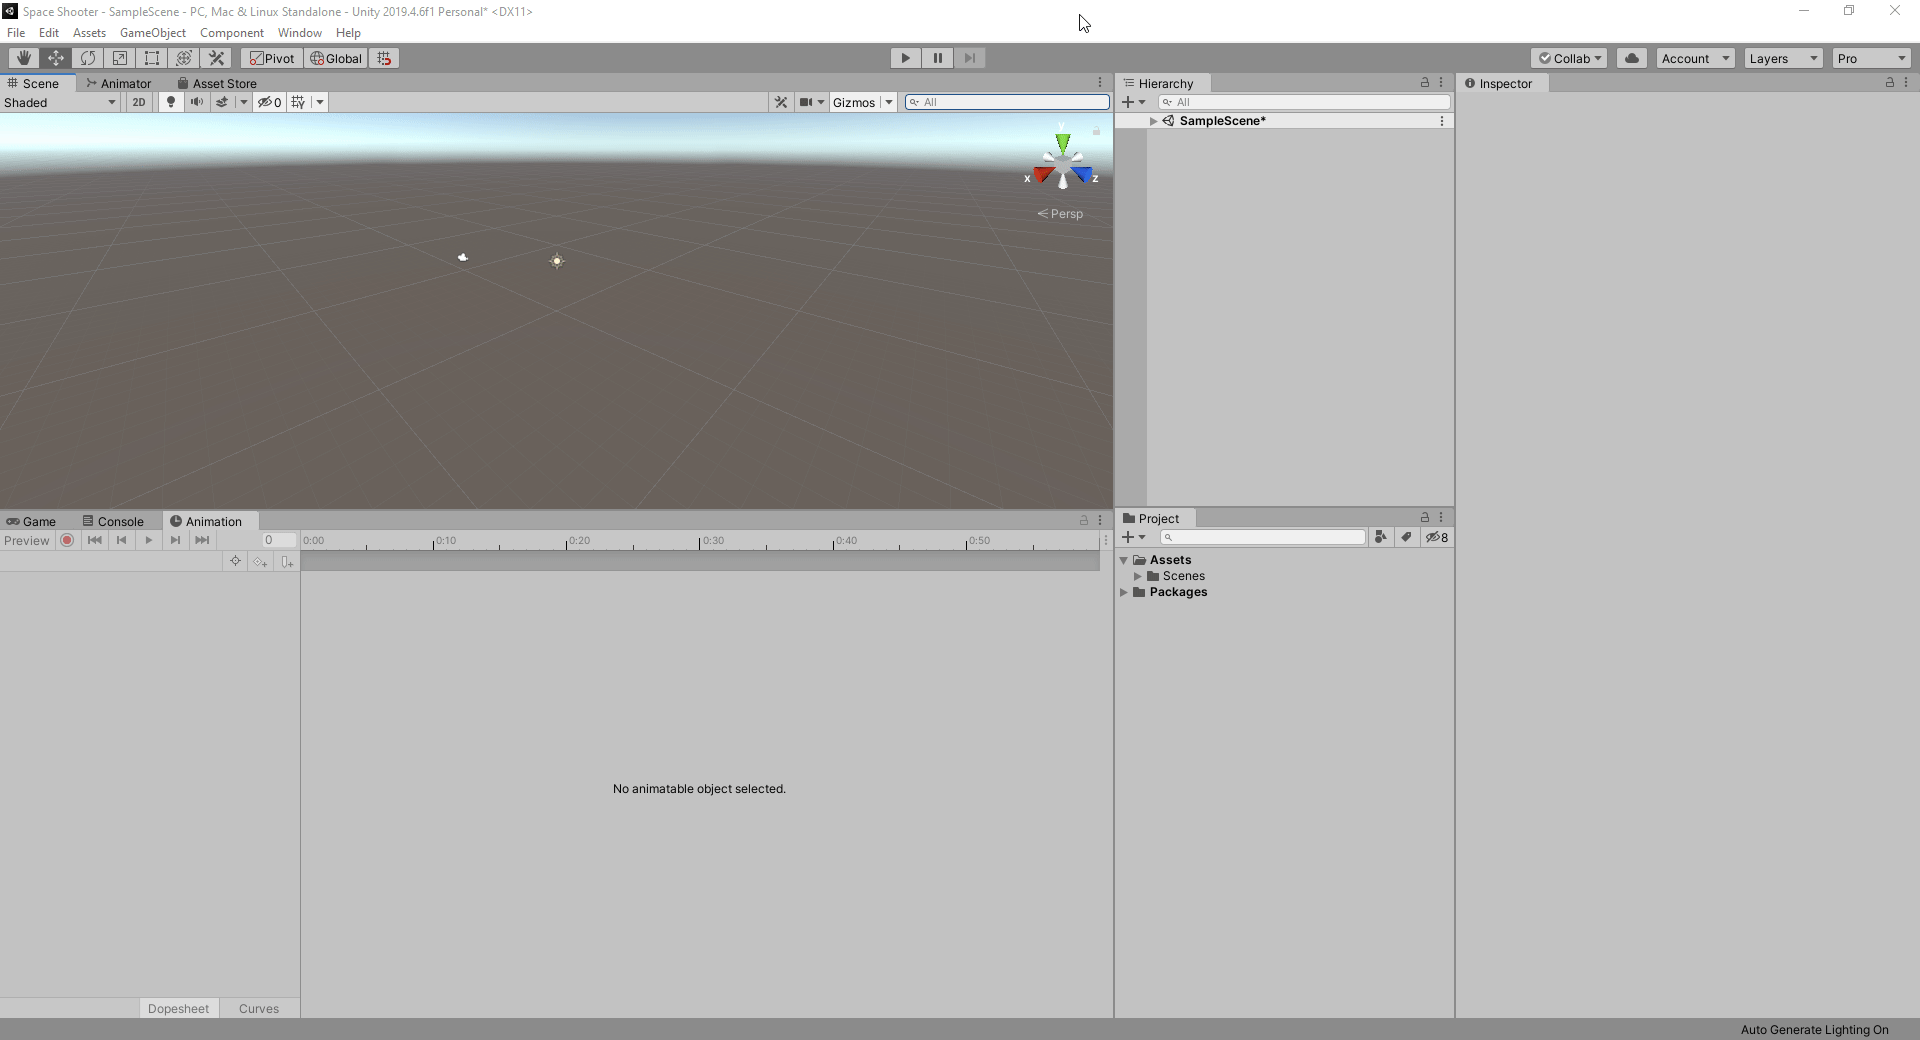Click the Project create plus button
This screenshot has width=1920, height=1040.
click(1133, 537)
